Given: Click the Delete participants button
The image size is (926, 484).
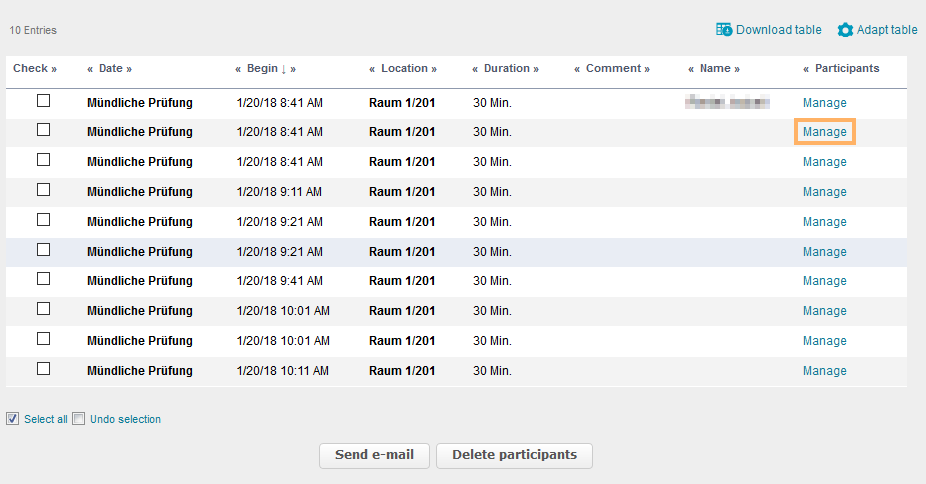Looking at the screenshot, I should click(x=514, y=455).
